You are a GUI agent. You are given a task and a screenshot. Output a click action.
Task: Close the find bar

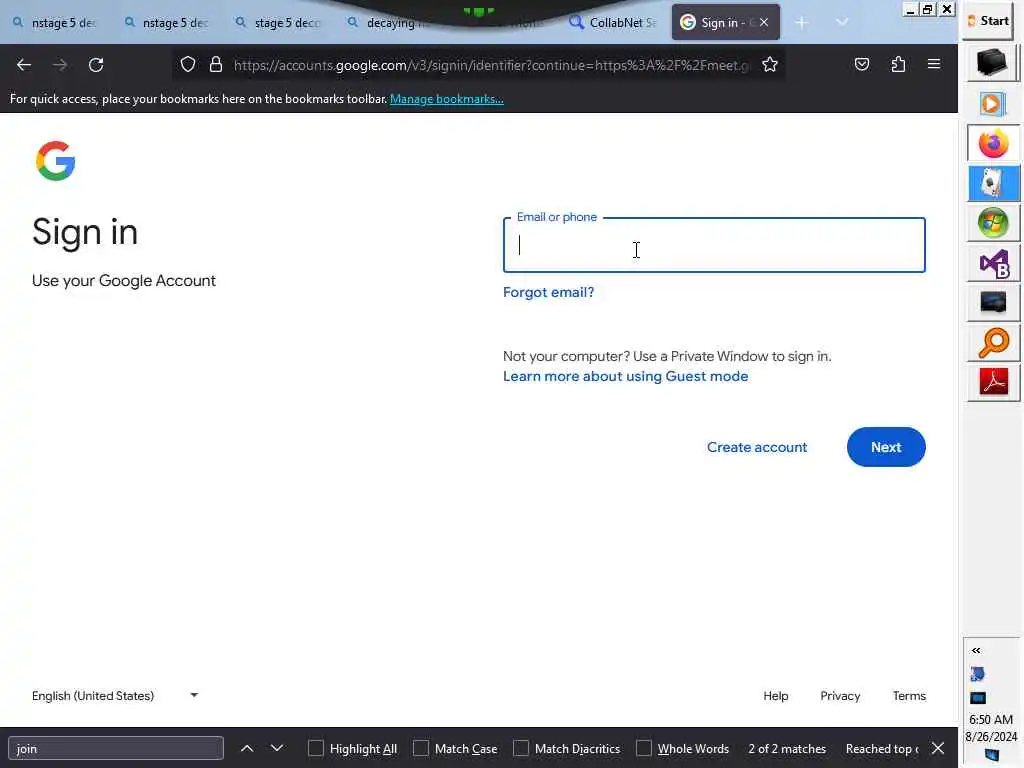pyautogui.click(x=938, y=748)
